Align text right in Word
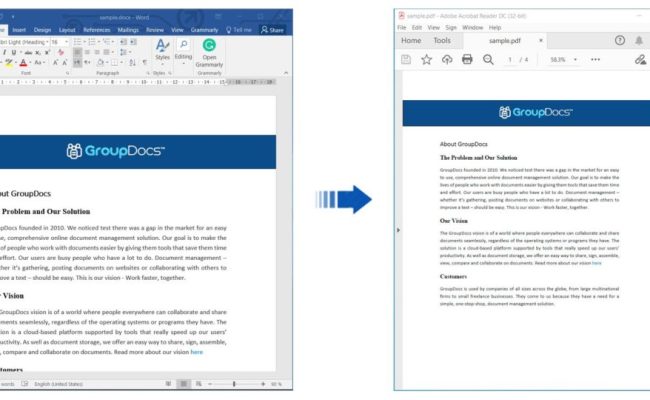650x400 pixels. tap(97, 52)
